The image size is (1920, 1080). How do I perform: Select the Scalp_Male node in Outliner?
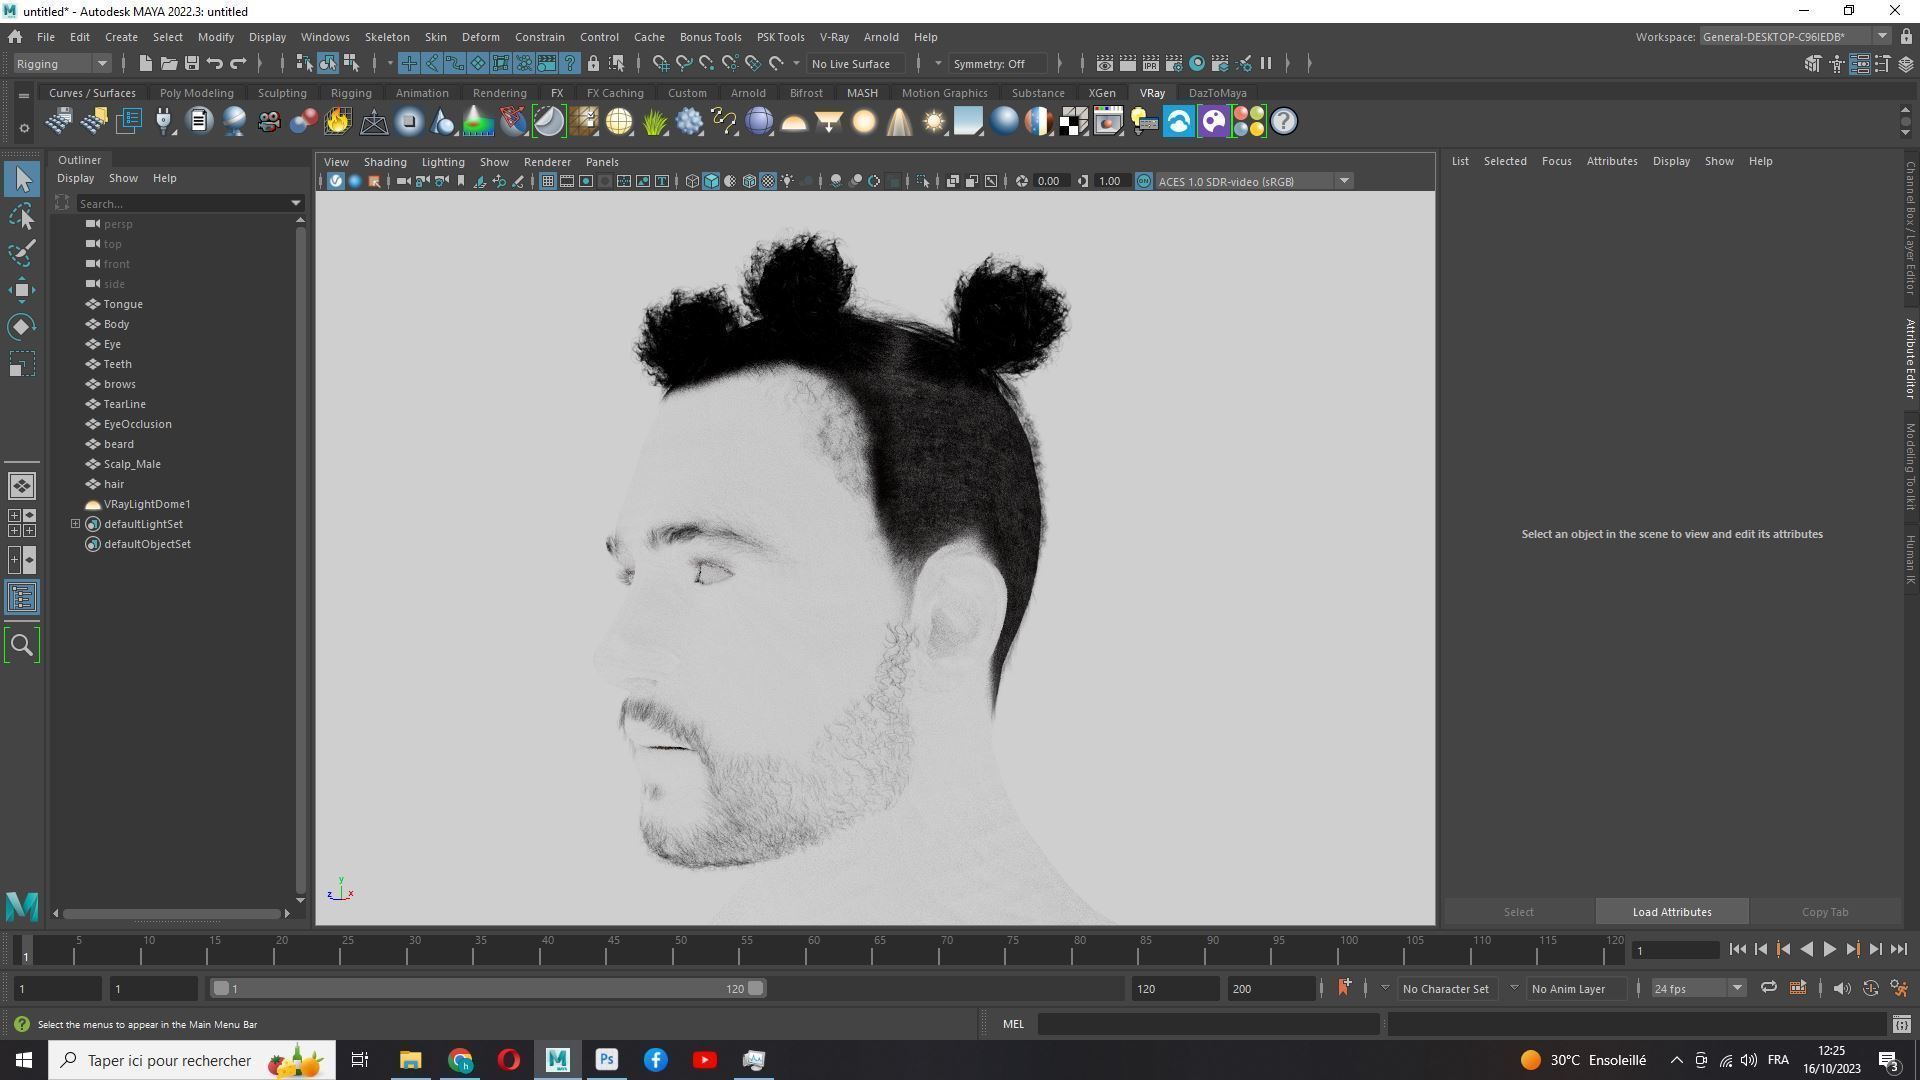pos(132,464)
